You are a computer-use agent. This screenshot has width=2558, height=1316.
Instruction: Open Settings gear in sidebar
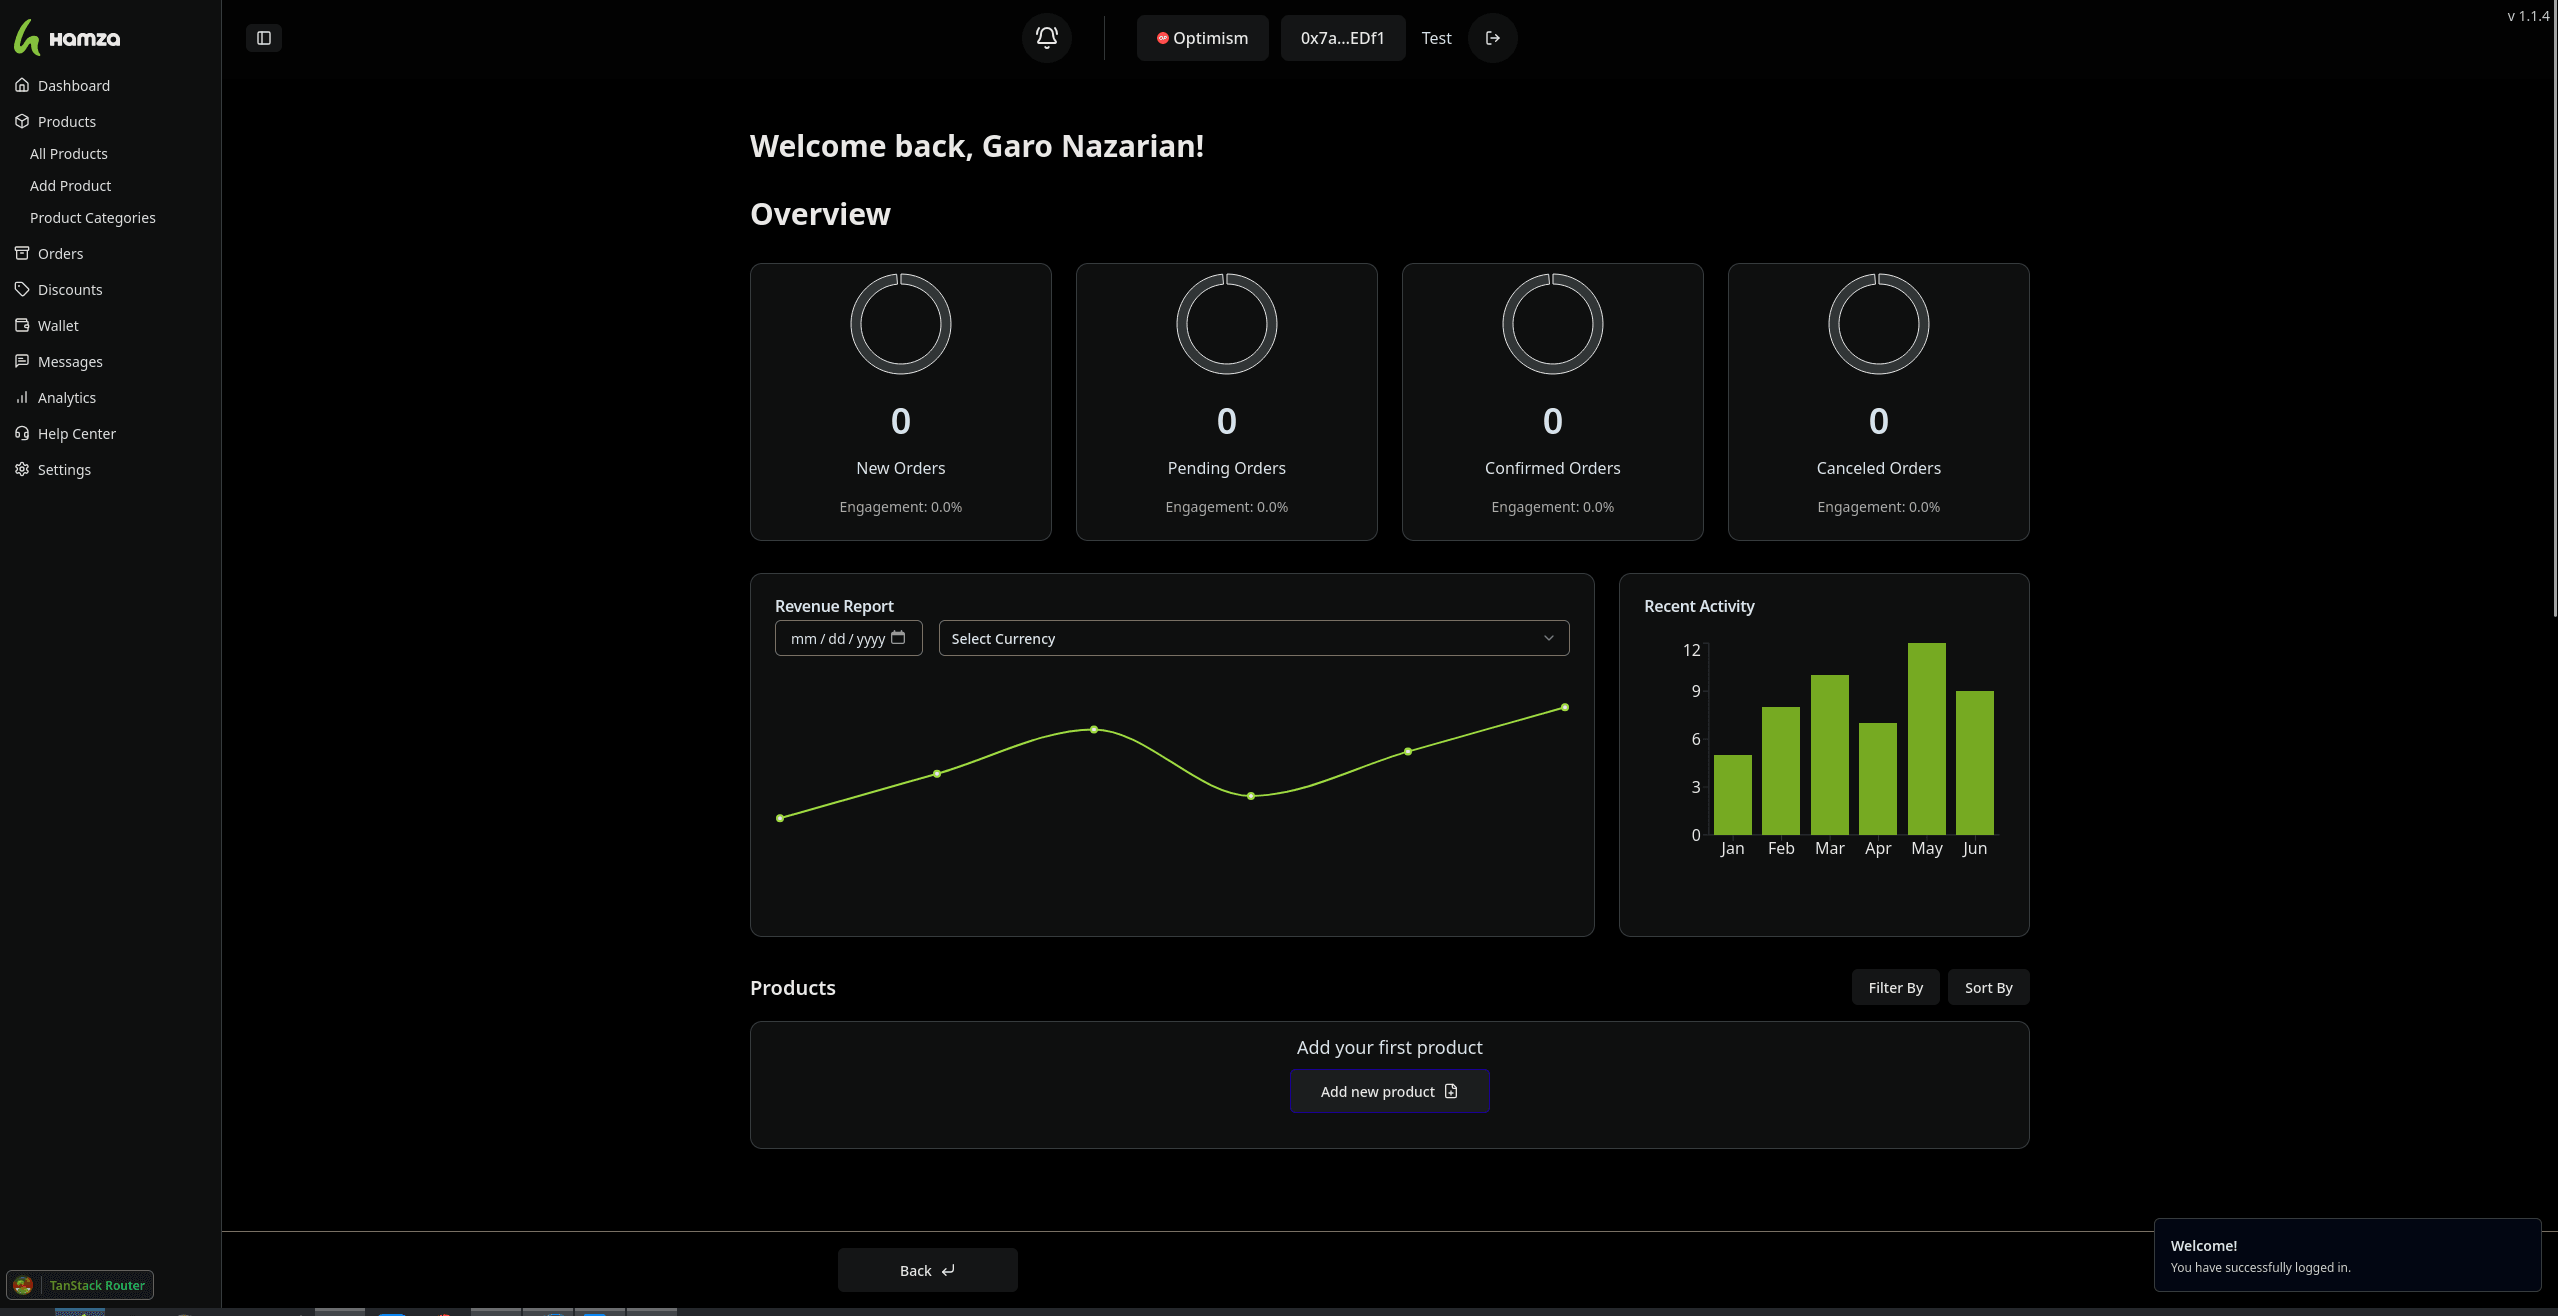[x=22, y=469]
